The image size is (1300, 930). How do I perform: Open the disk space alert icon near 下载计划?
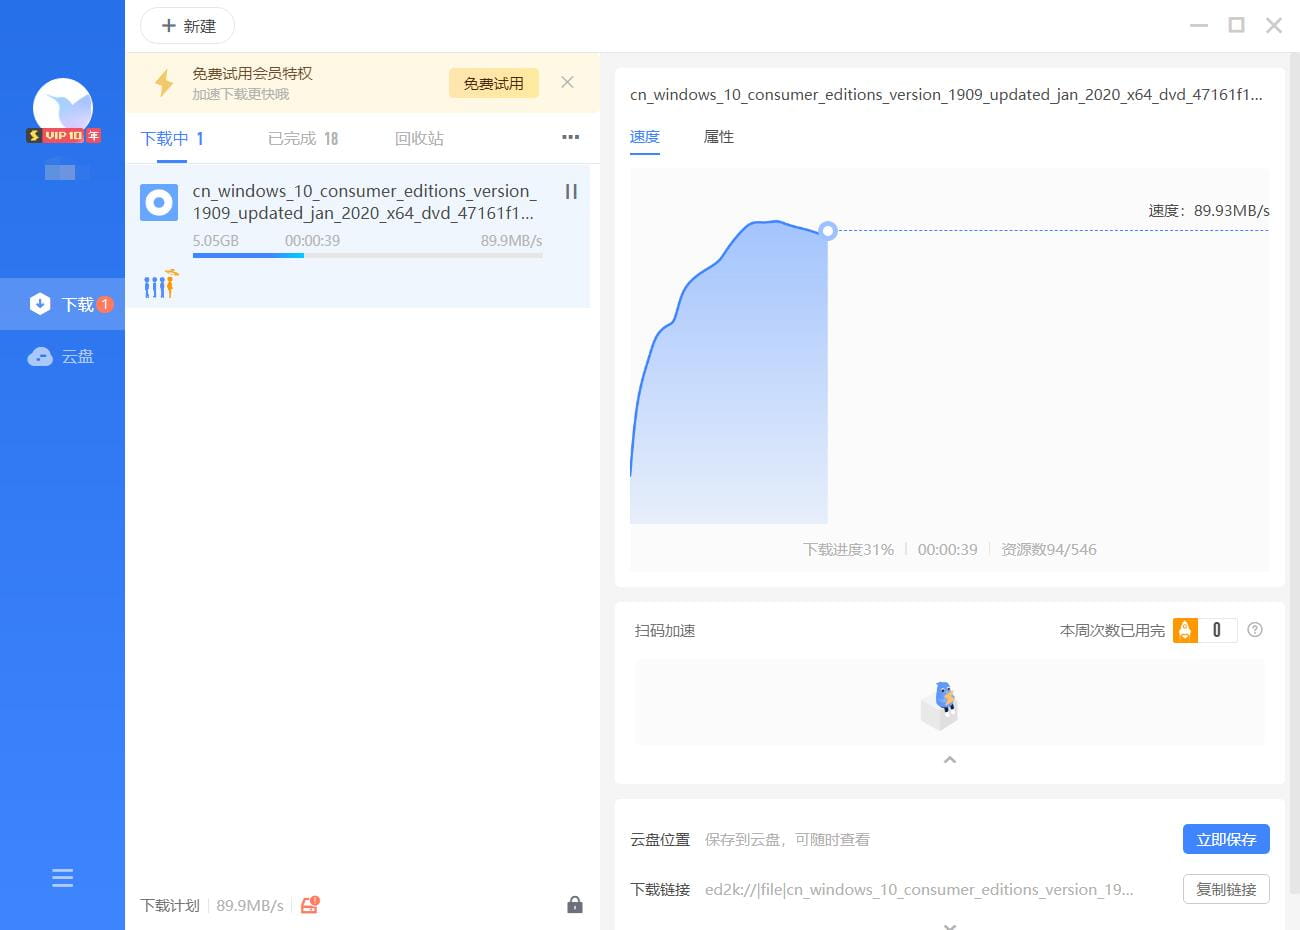(x=308, y=904)
